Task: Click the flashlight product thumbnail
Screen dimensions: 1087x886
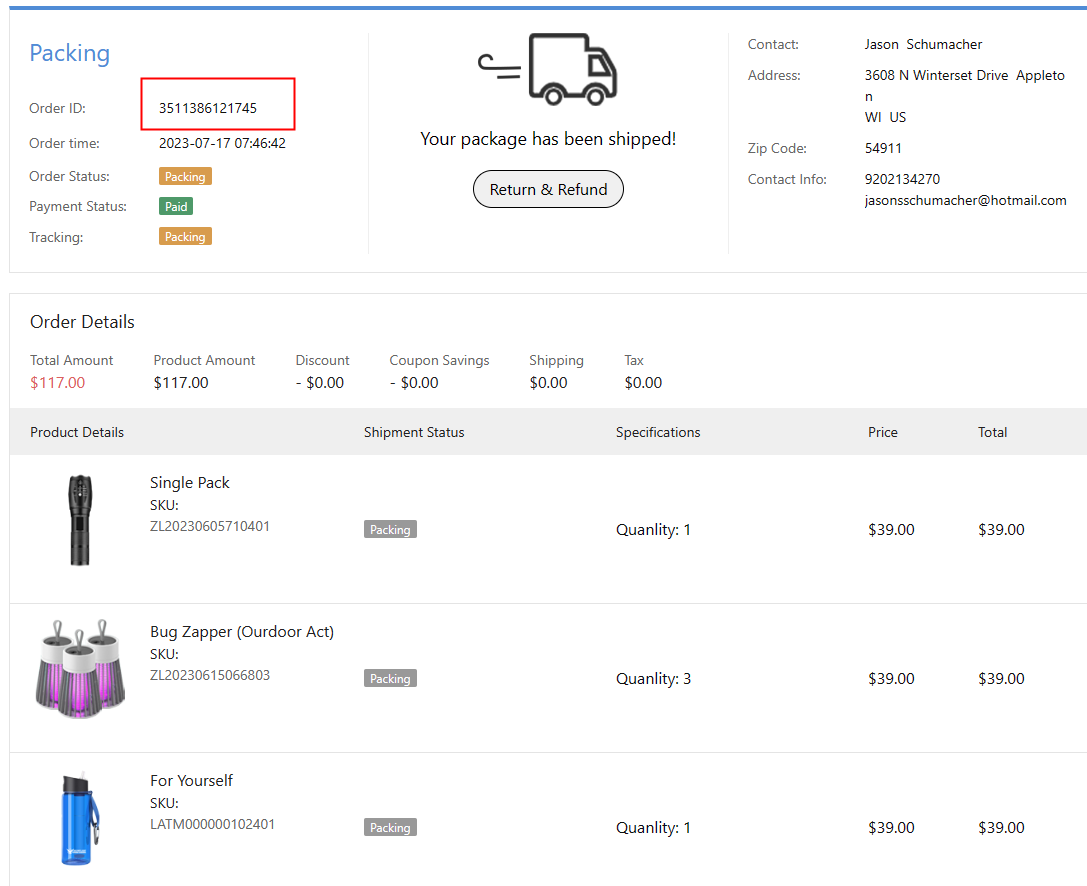Action: click(79, 520)
